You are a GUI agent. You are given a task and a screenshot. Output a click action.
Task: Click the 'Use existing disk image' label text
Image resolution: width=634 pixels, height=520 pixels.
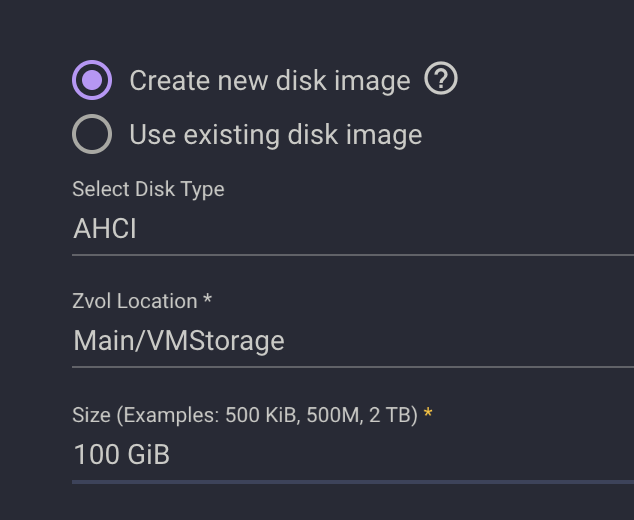pyautogui.click(x=275, y=135)
